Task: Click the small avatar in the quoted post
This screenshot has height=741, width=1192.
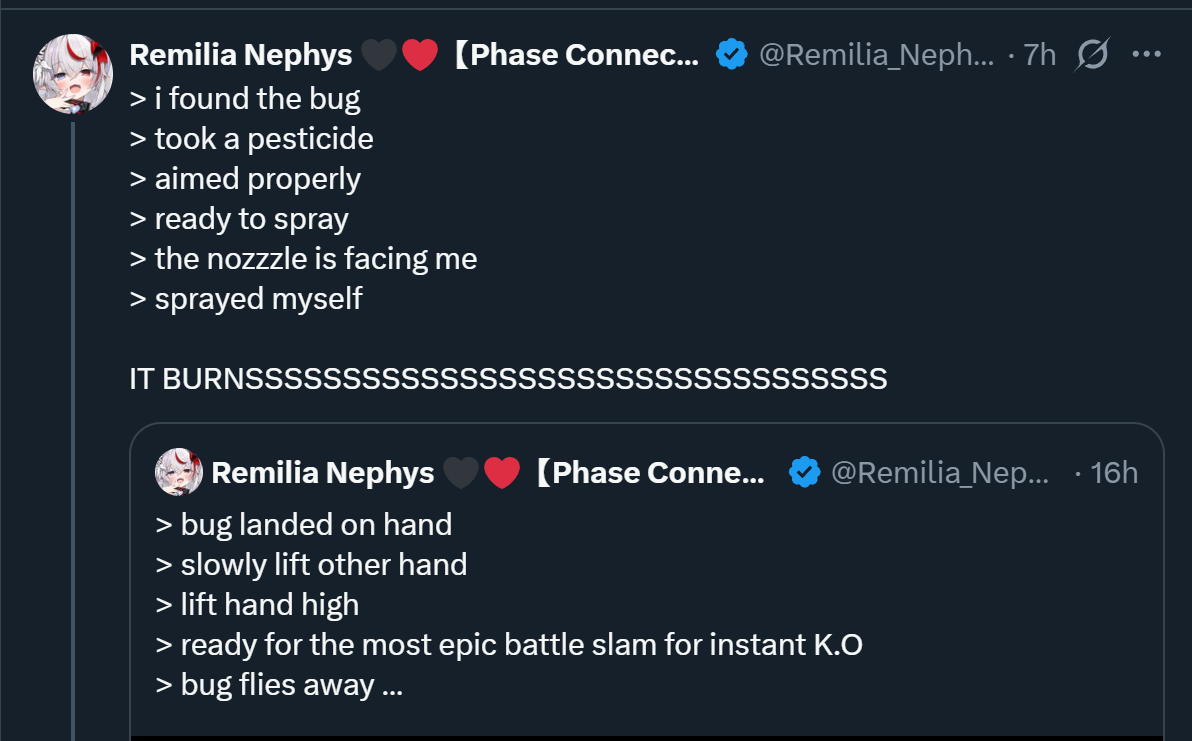Action: [179, 472]
